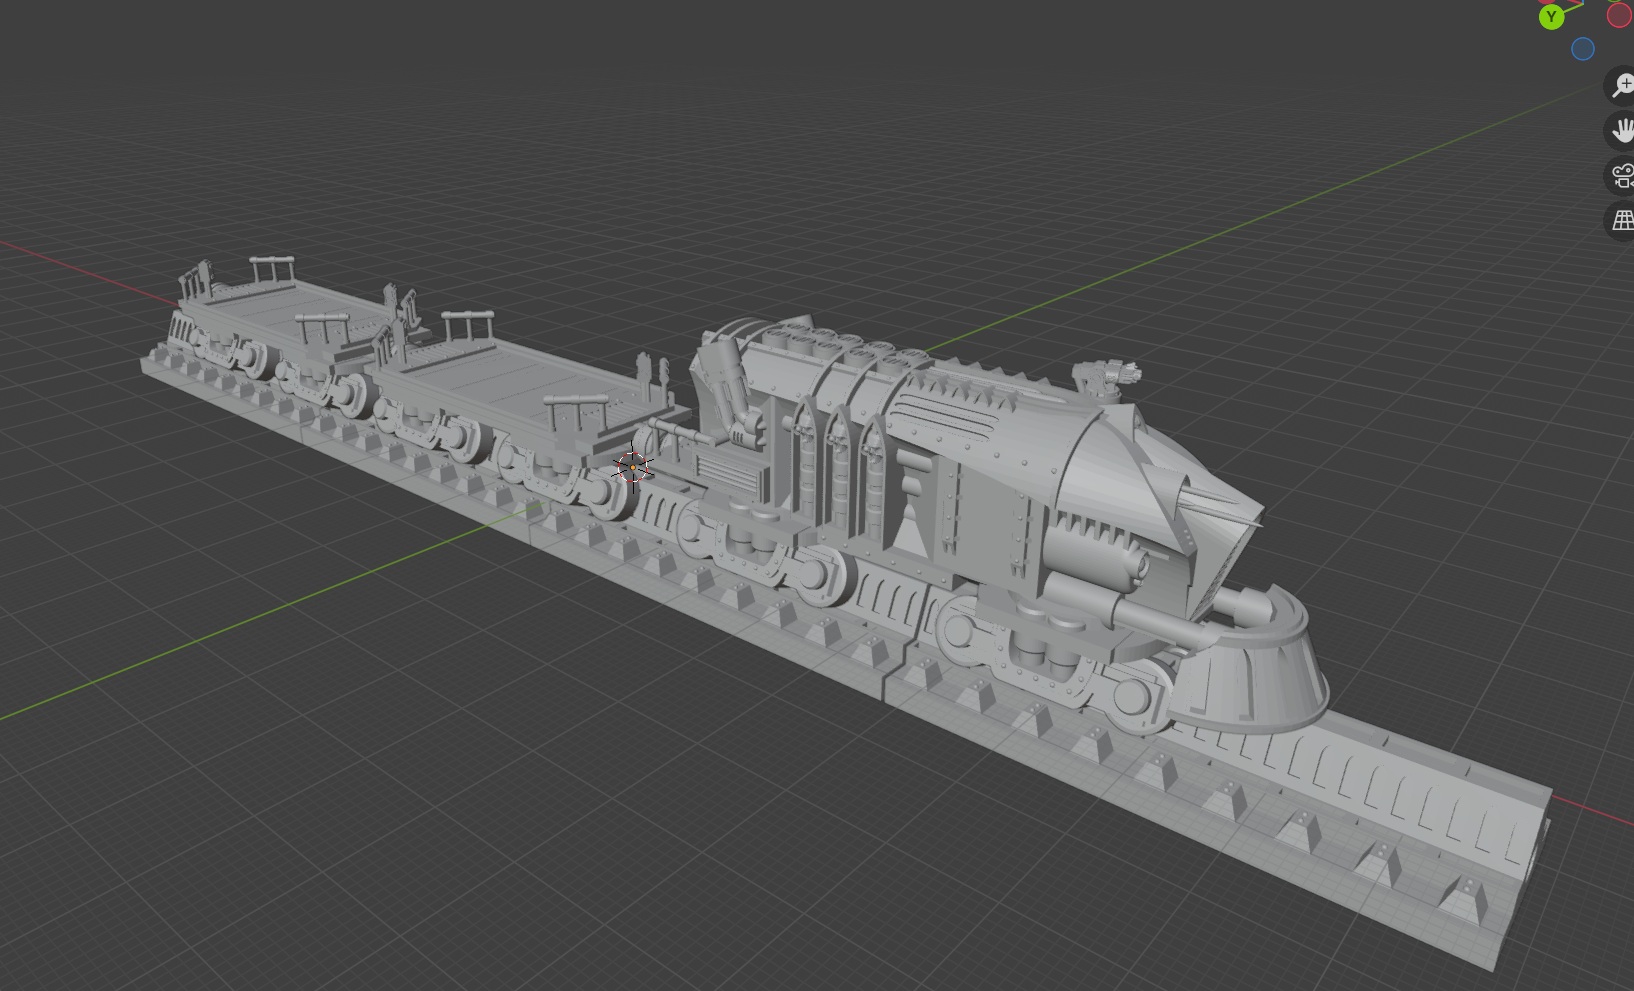Image resolution: width=1634 pixels, height=991 pixels.
Task: Click the zoom magnifier viewport button
Action: 1620,86
